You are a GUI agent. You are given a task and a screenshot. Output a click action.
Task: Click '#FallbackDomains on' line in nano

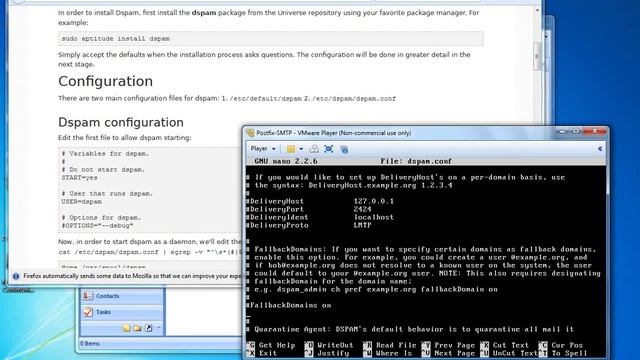(x=289, y=305)
